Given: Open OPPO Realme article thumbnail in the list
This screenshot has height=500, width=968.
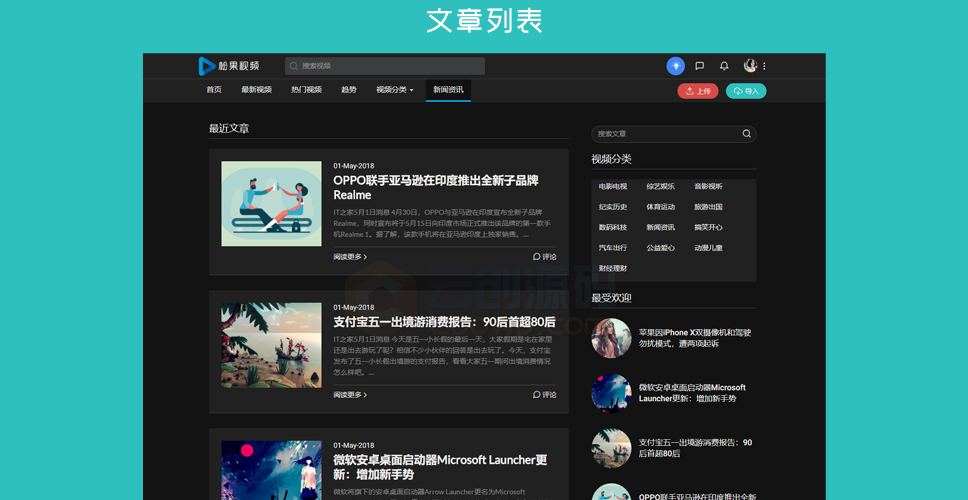Looking at the screenshot, I should 271,204.
